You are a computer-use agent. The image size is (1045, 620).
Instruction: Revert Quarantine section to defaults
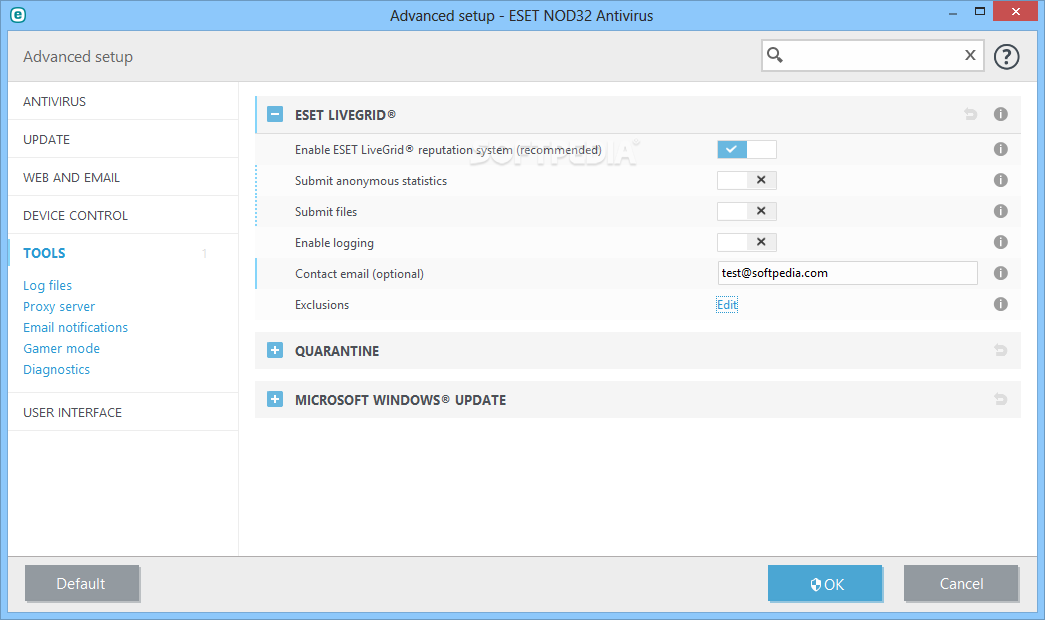tap(1000, 350)
